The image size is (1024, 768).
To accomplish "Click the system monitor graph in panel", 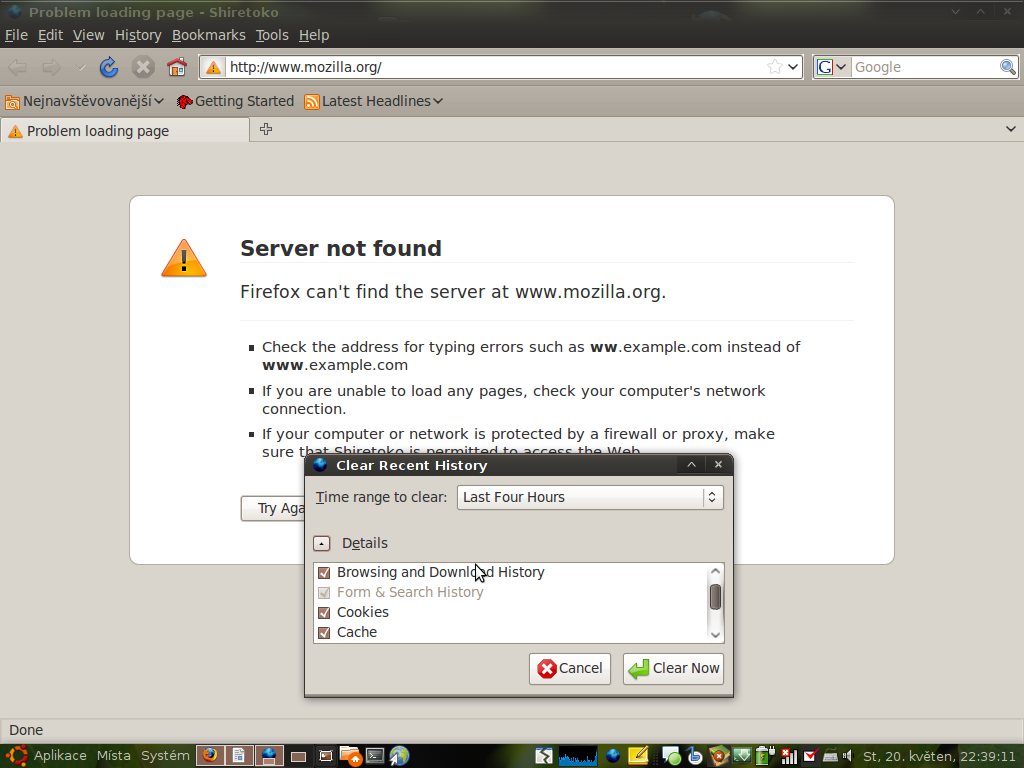I will pos(578,756).
